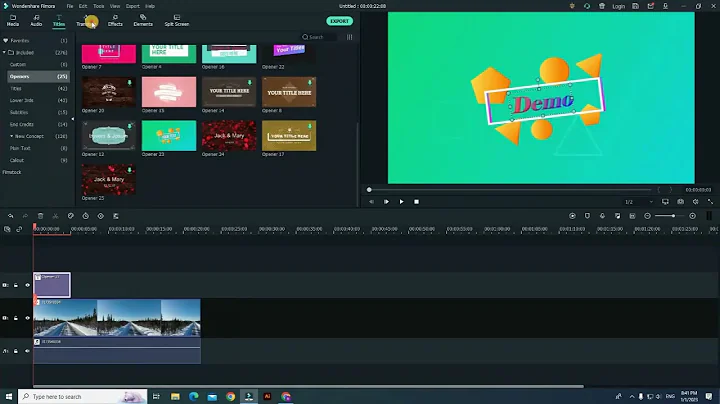Screen dimensions: 720x404
Task: Open the Export menu
Action: (133, 6)
